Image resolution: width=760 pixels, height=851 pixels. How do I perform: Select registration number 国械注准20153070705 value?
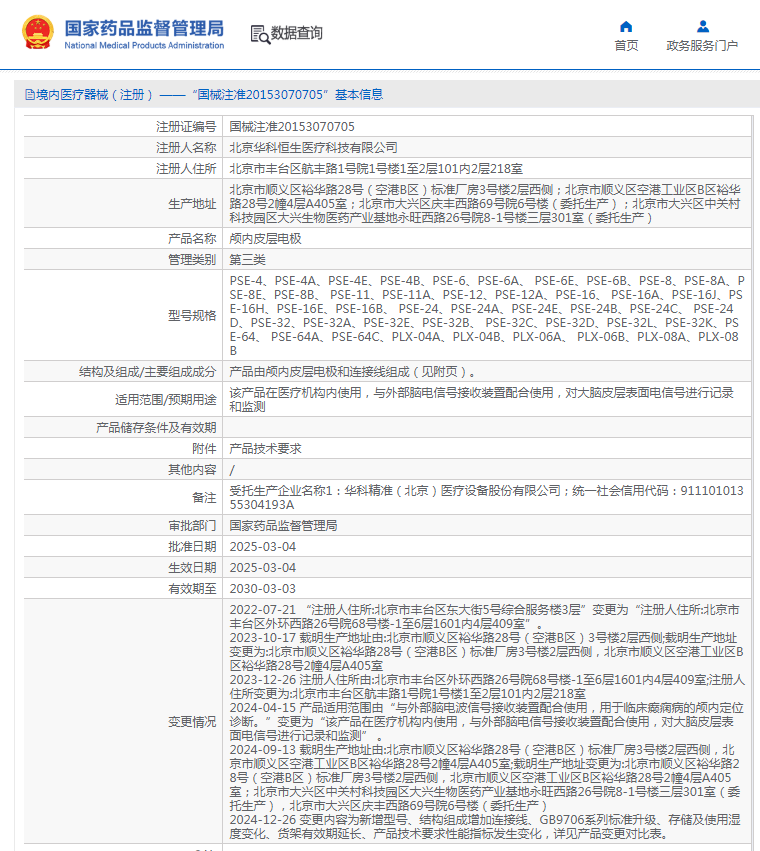292,126
